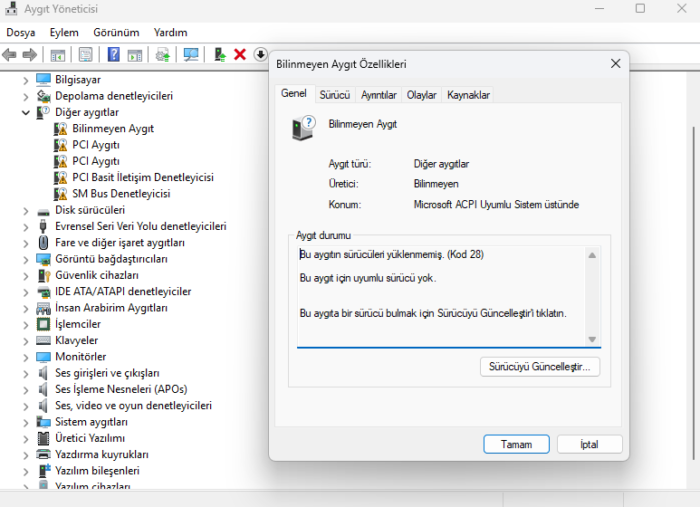Switch to the Ayrıntılar tab
Screen dimensions: 700x507
coord(379,95)
